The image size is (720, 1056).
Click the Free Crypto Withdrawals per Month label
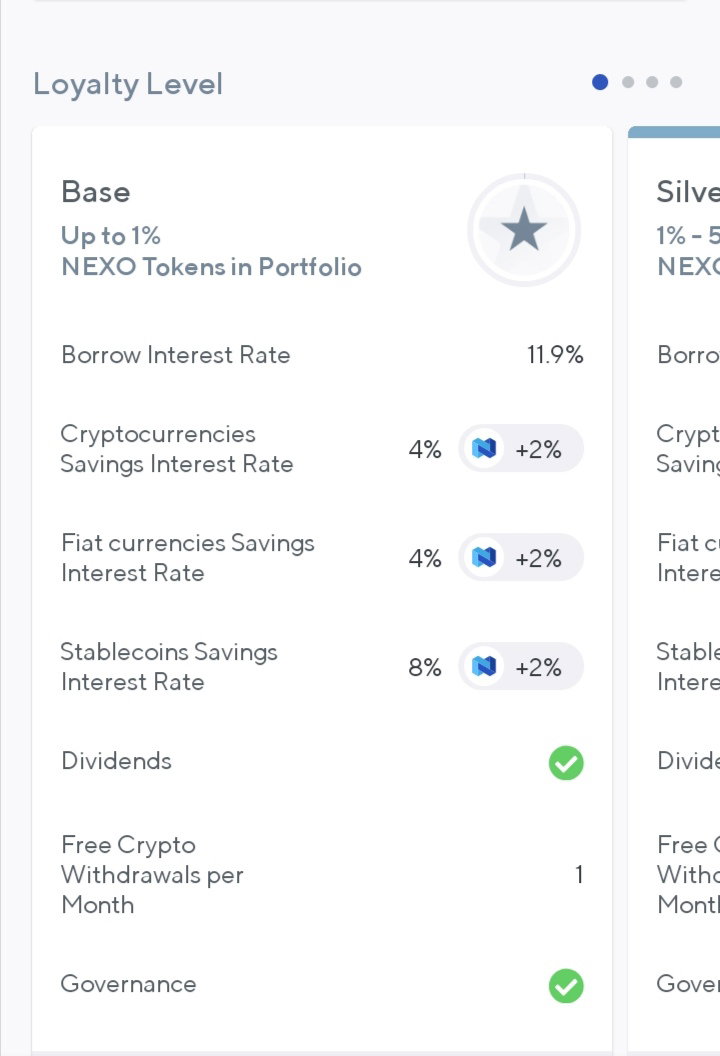152,874
